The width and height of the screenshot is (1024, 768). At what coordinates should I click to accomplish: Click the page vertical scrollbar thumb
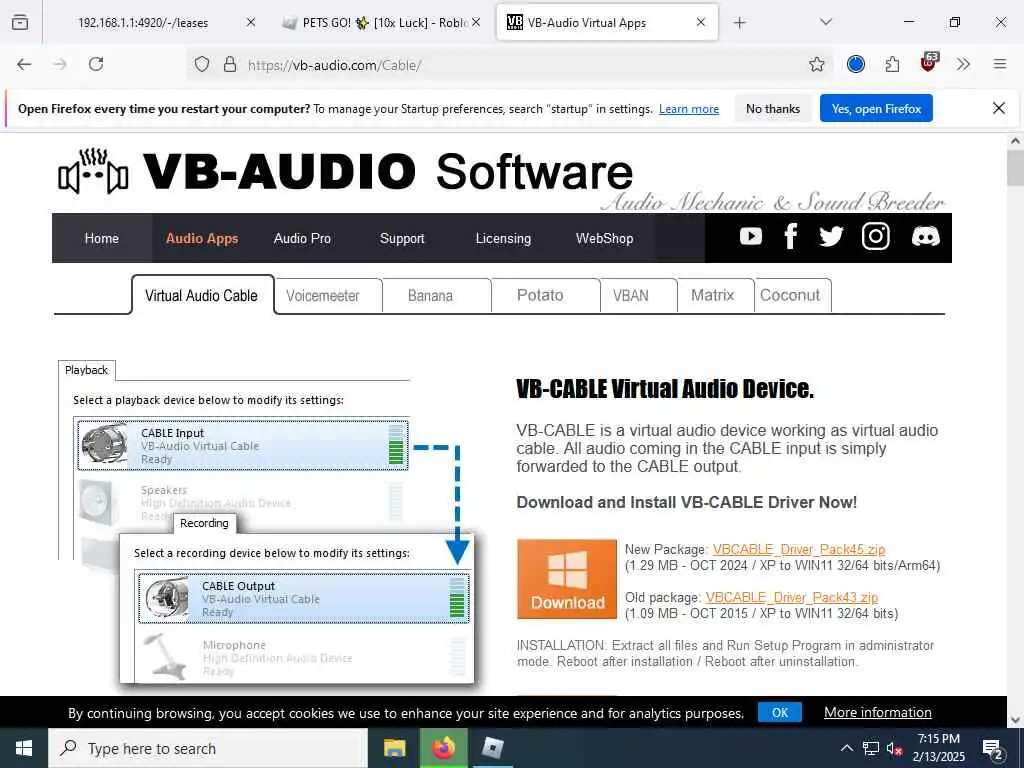pyautogui.click(x=1016, y=168)
